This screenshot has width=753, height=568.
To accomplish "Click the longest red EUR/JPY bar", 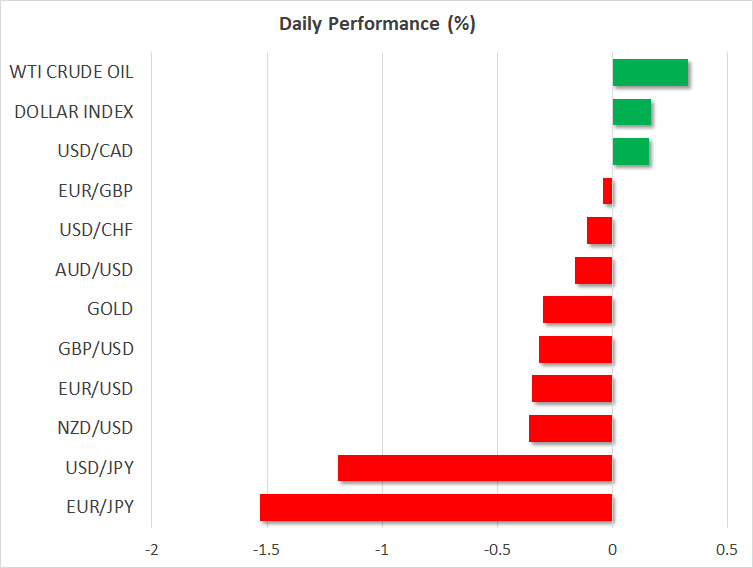I will click(x=436, y=507).
